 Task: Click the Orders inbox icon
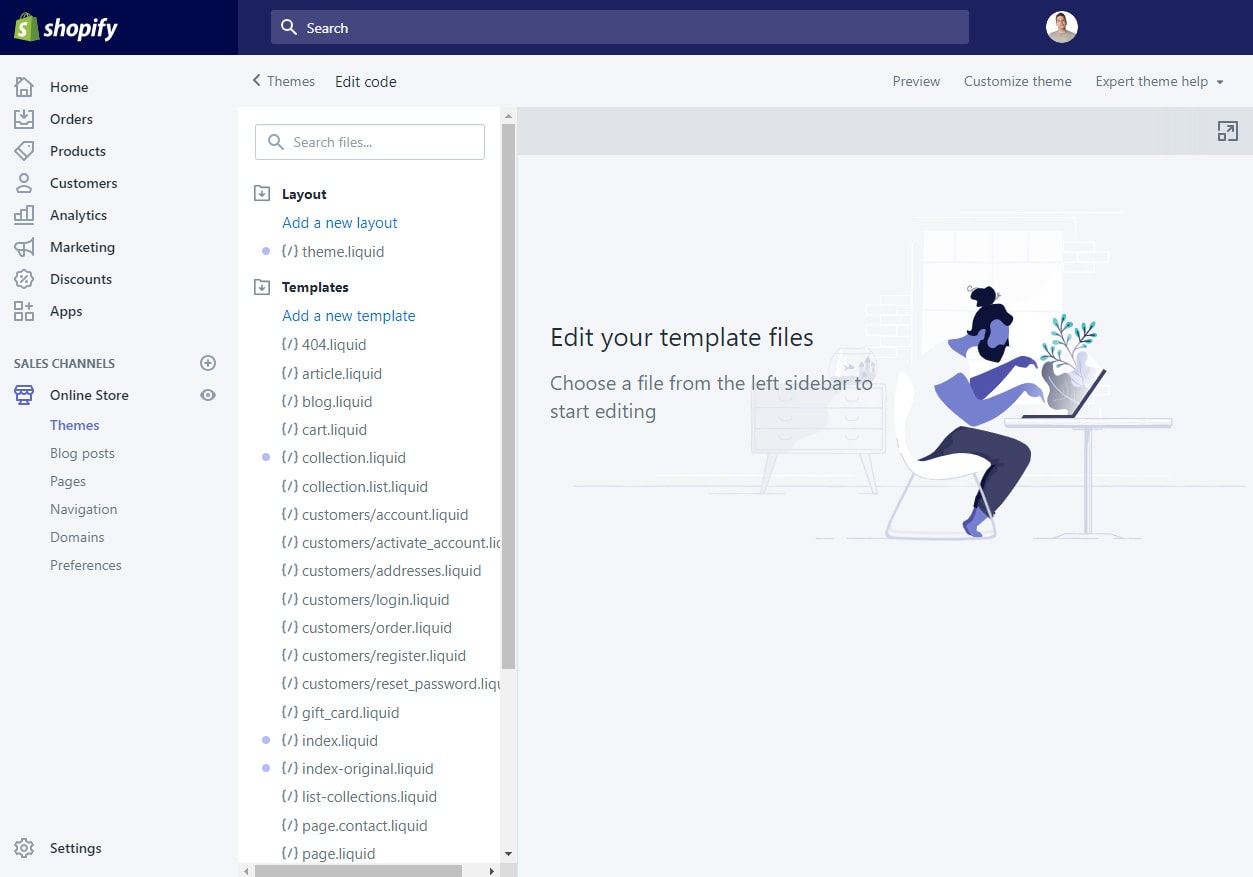(x=24, y=119)
